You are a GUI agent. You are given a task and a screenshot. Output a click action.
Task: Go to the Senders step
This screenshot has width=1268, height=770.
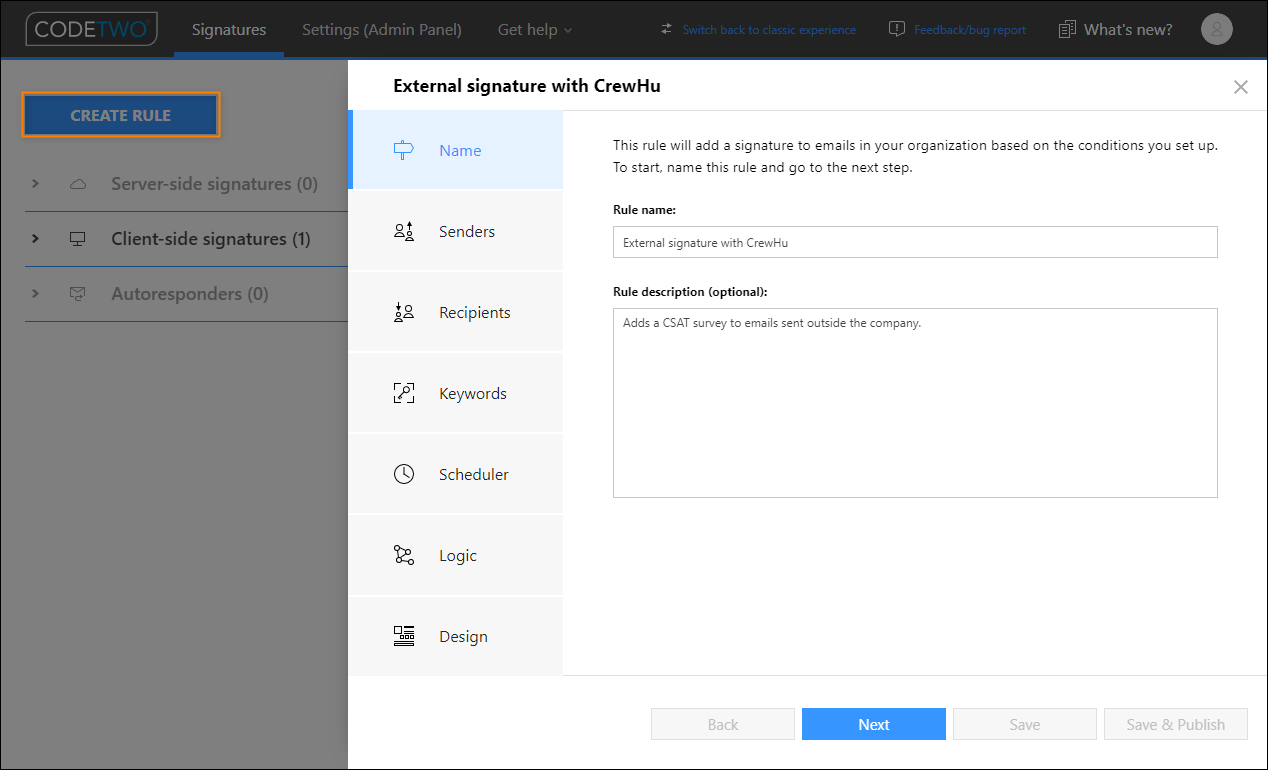[x=456, y=231]
